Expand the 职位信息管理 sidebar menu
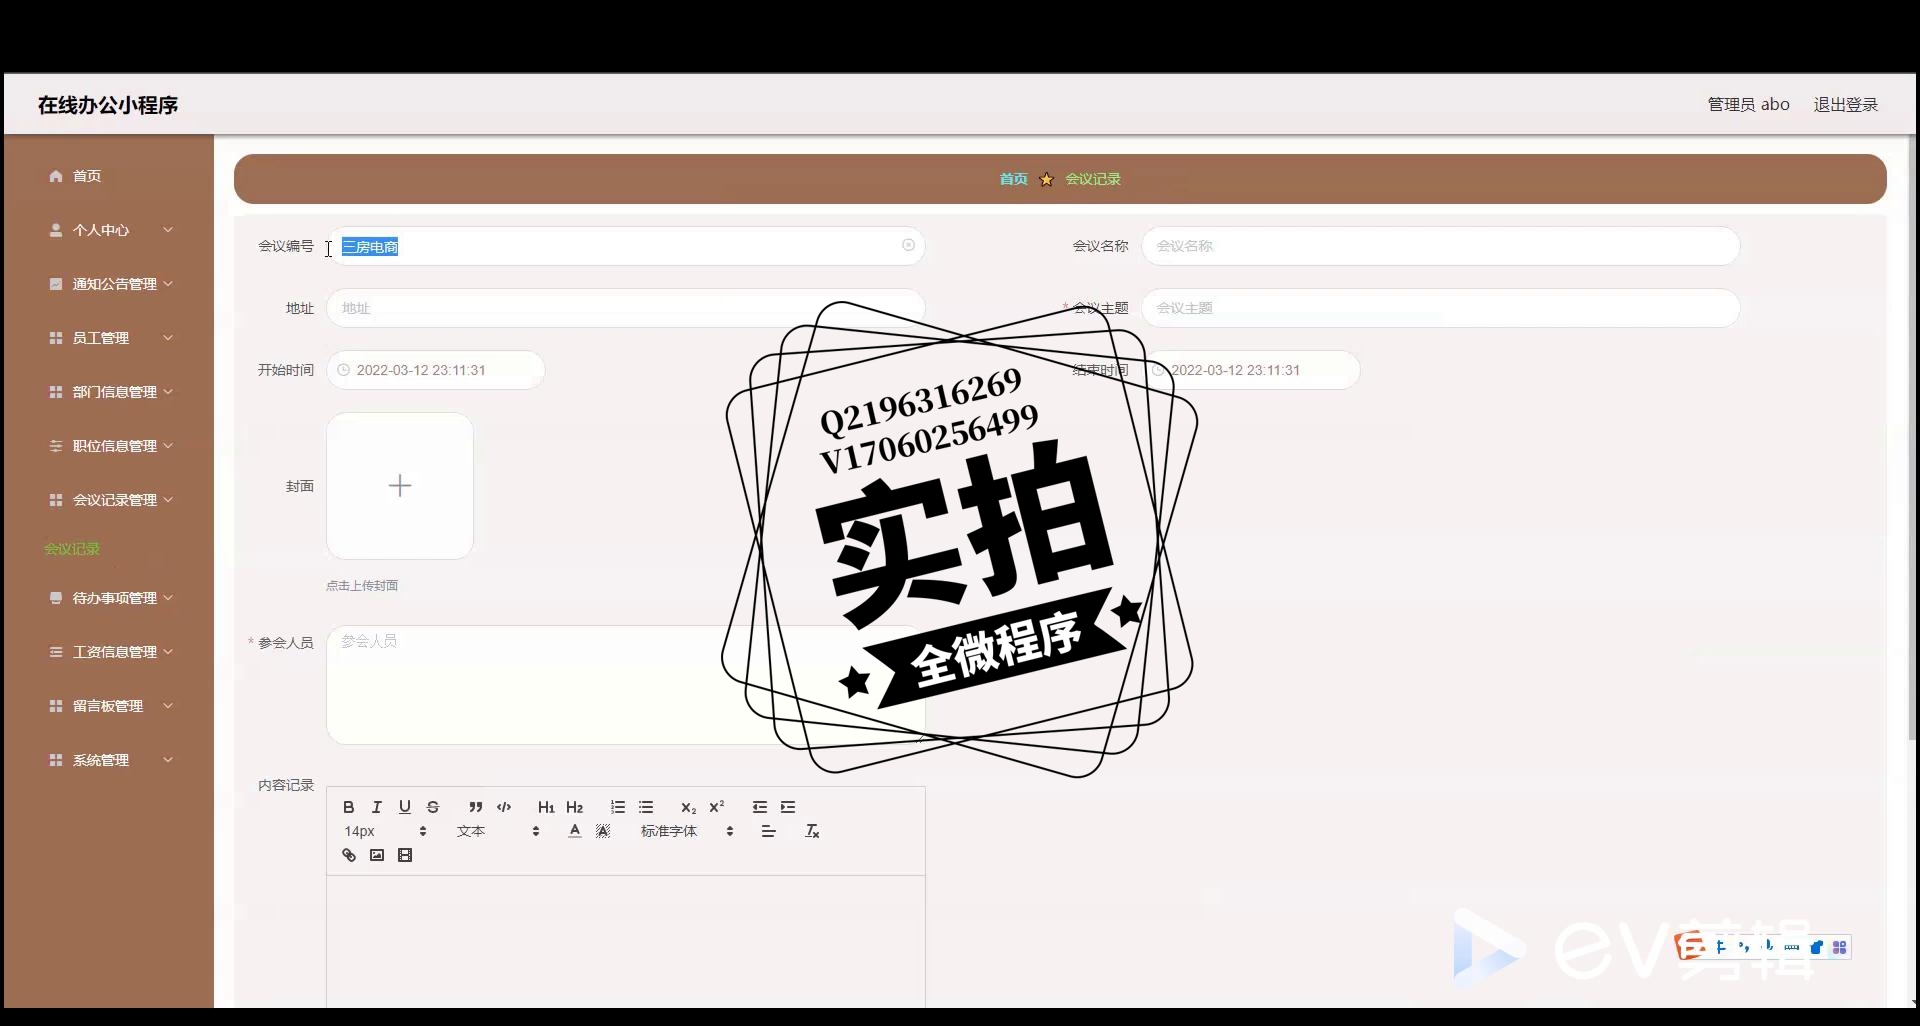The image size is (1920, 1026). tap(108, 446)
